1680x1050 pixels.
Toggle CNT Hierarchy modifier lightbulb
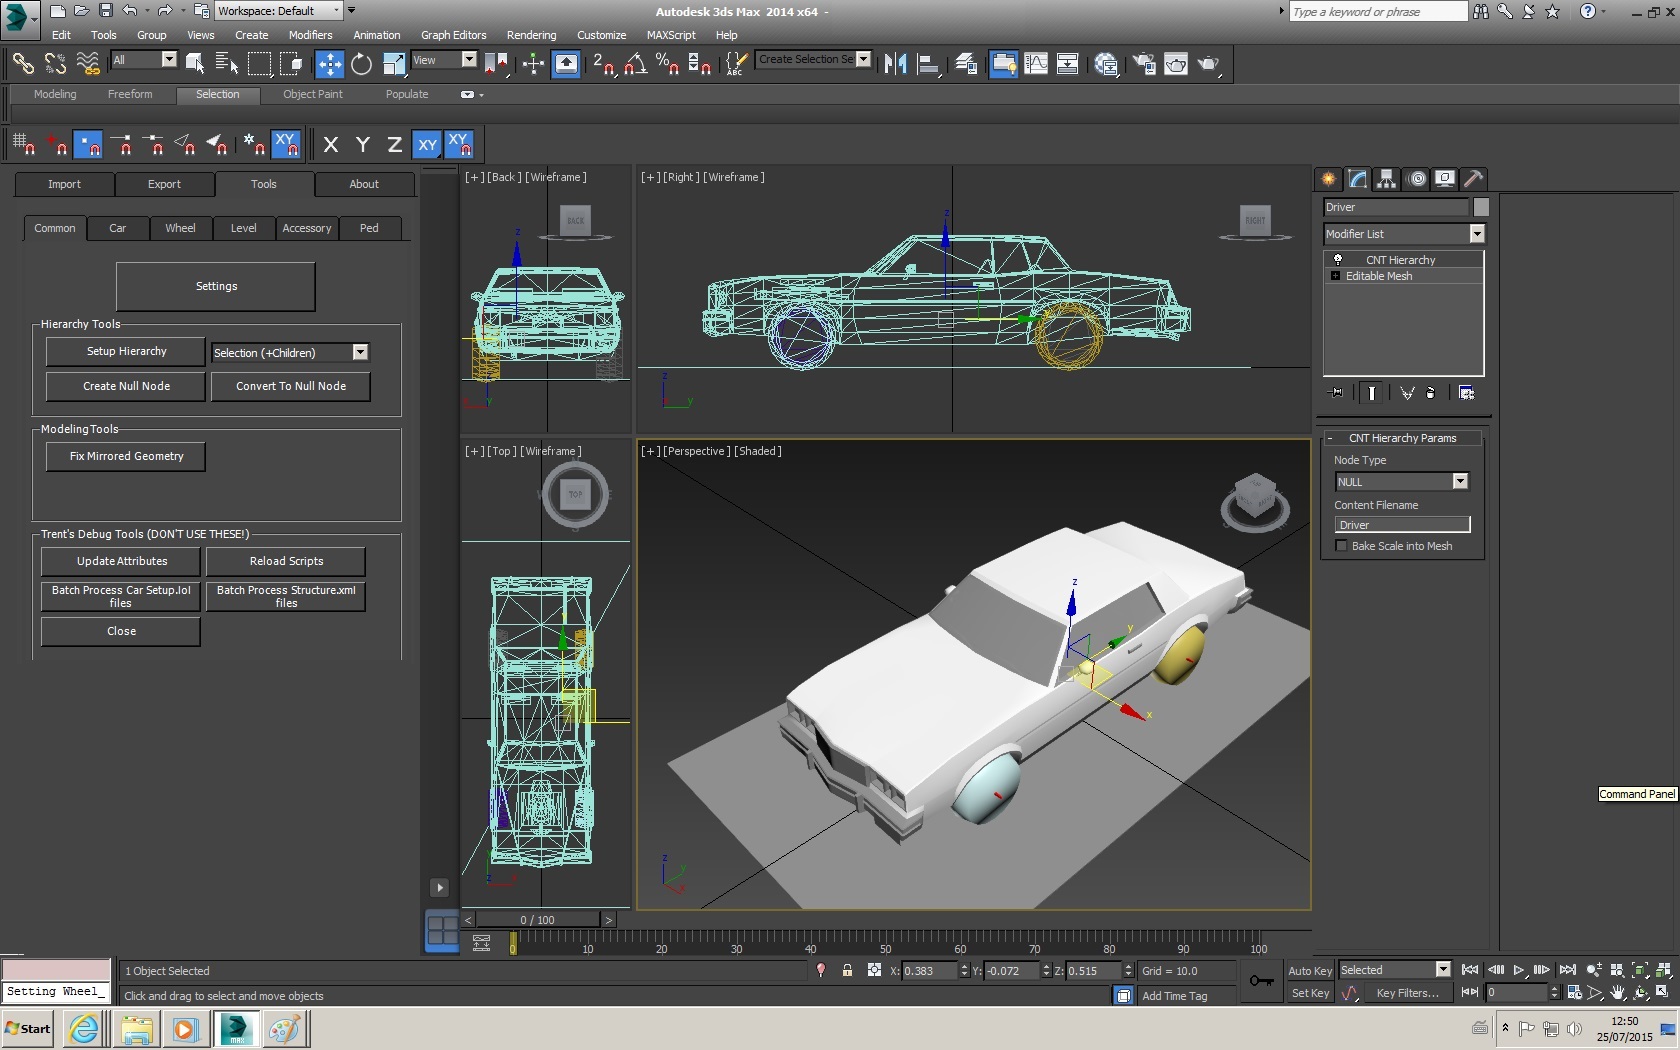point(1337,259)
